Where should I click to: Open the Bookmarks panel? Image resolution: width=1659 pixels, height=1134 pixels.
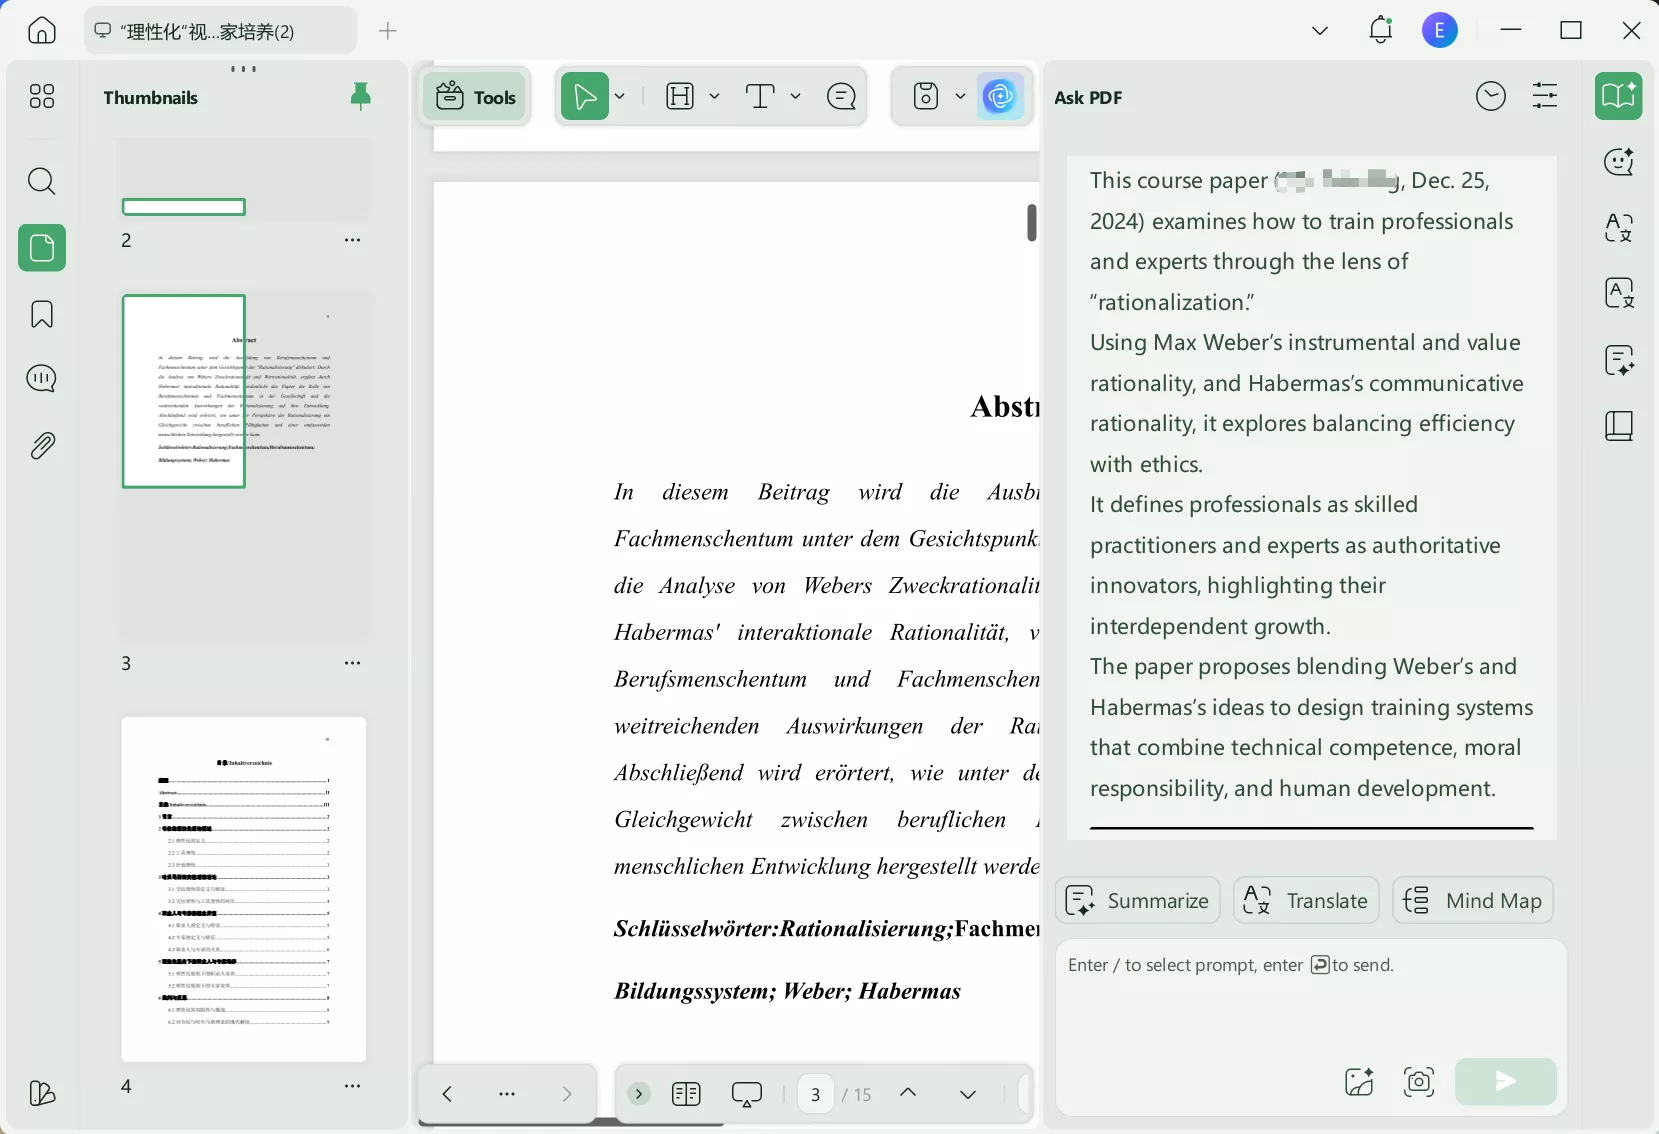tap(41, 314)
